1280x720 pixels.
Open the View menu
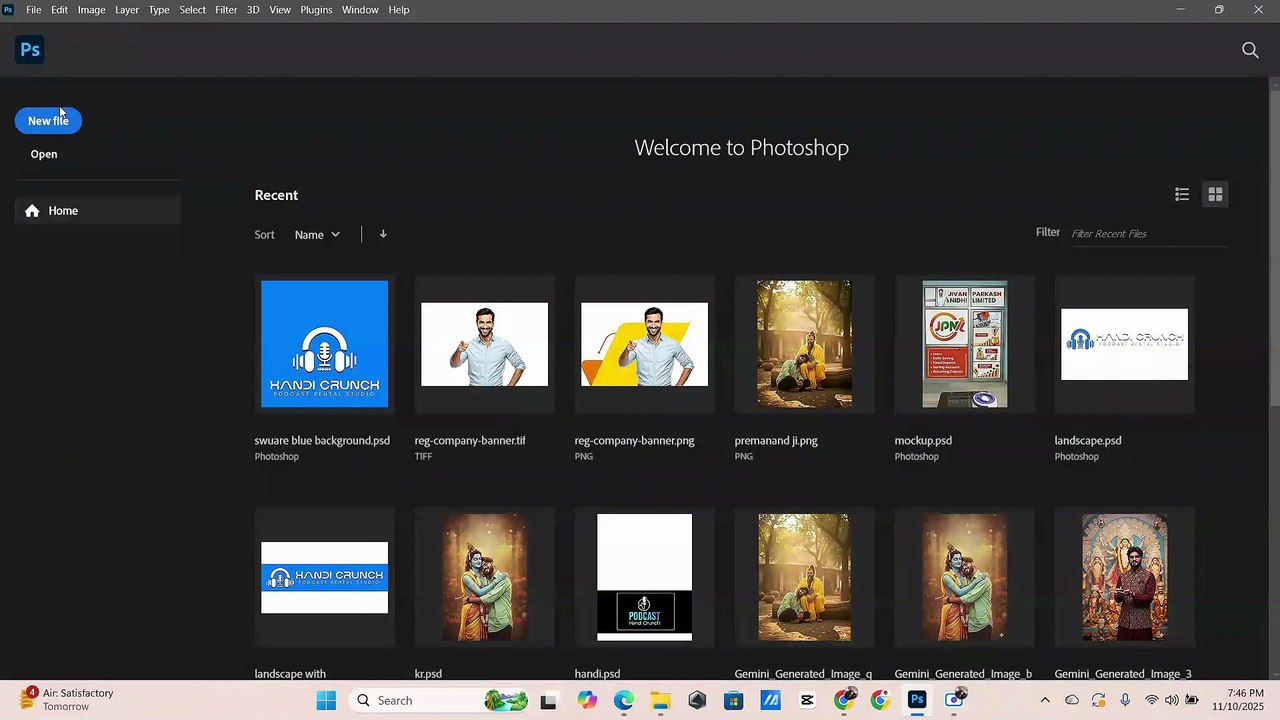click(x=280, y=9)
